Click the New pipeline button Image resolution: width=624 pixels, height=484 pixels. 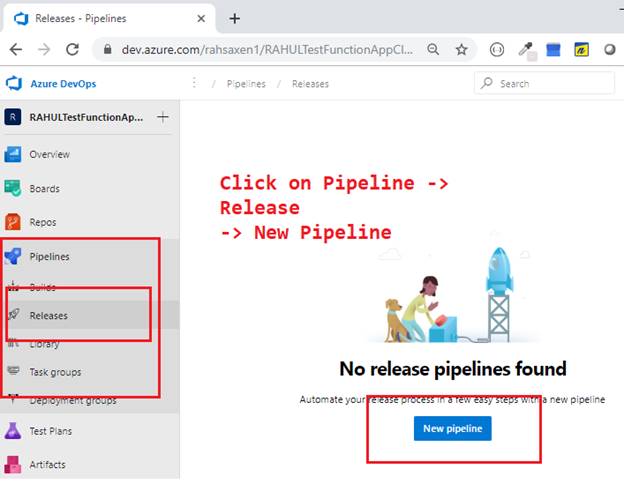point(452,428)
